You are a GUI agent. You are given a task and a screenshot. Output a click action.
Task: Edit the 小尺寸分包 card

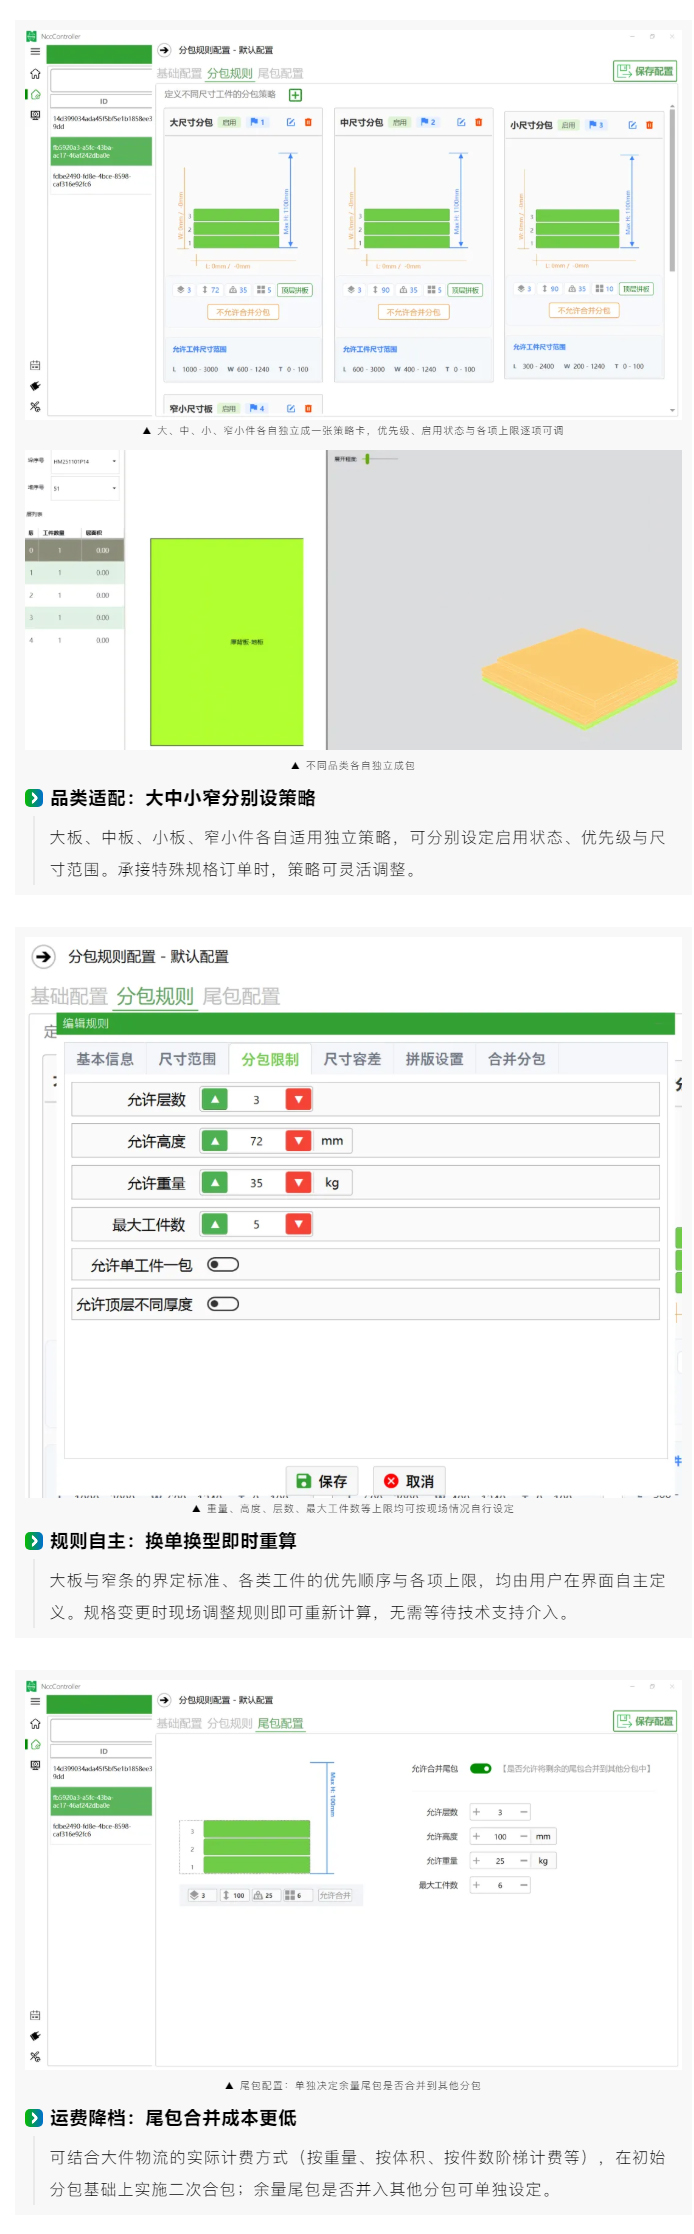tap(632, 125)
